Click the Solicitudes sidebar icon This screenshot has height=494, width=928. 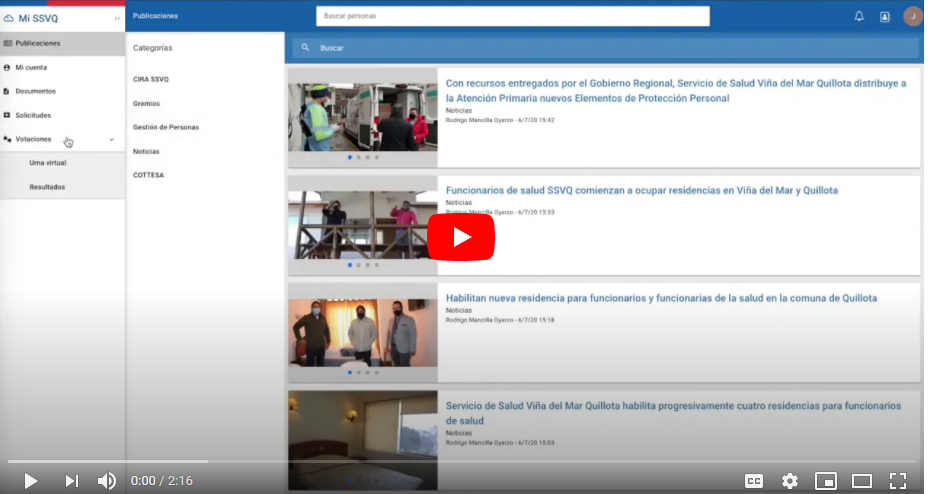pyautogui.click(x=7, y=115)
